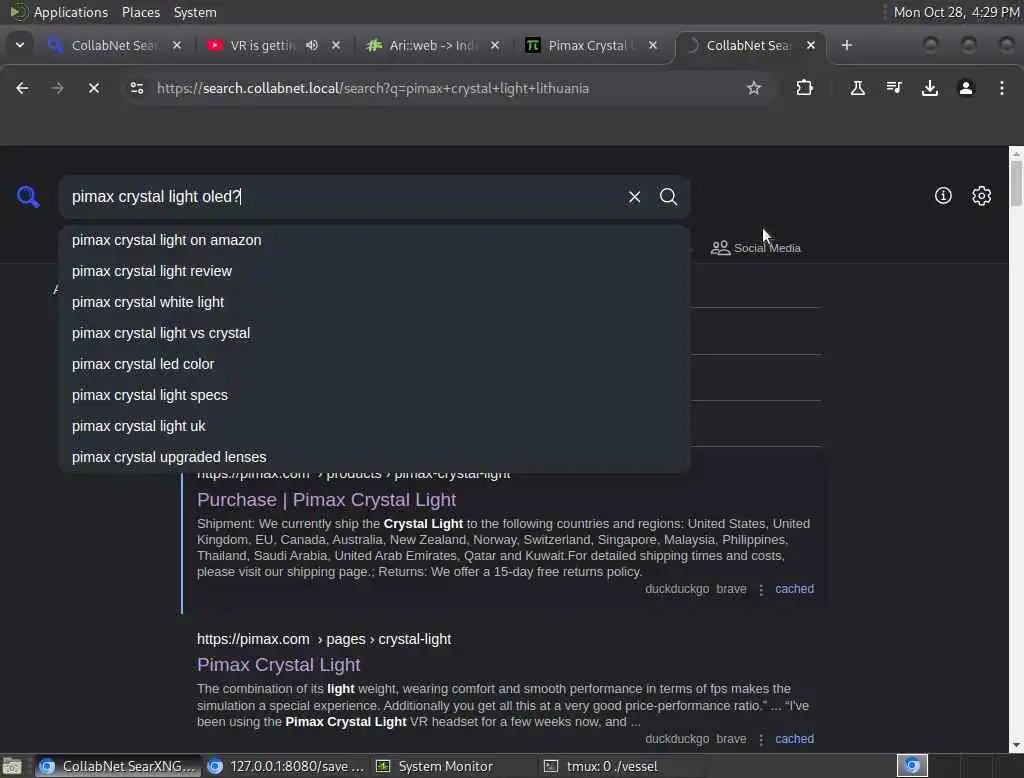Screen dimensions: 1024x778
Task: Open a new browser tab
Action: [847, 45]
